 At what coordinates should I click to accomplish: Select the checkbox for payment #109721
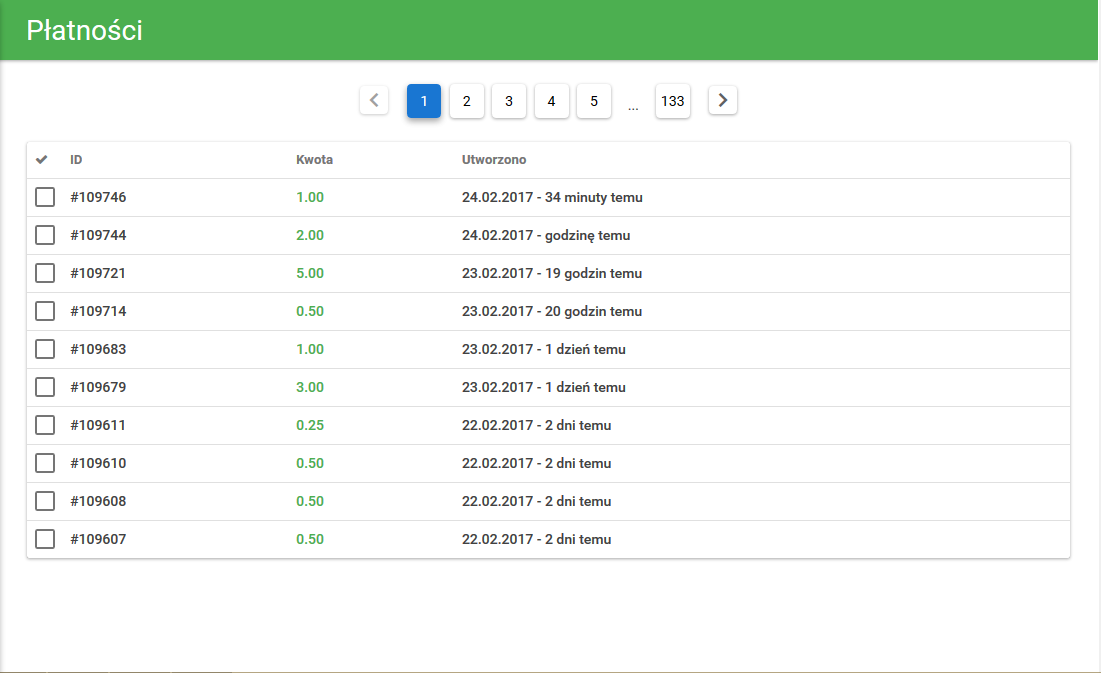coord(45,273)
